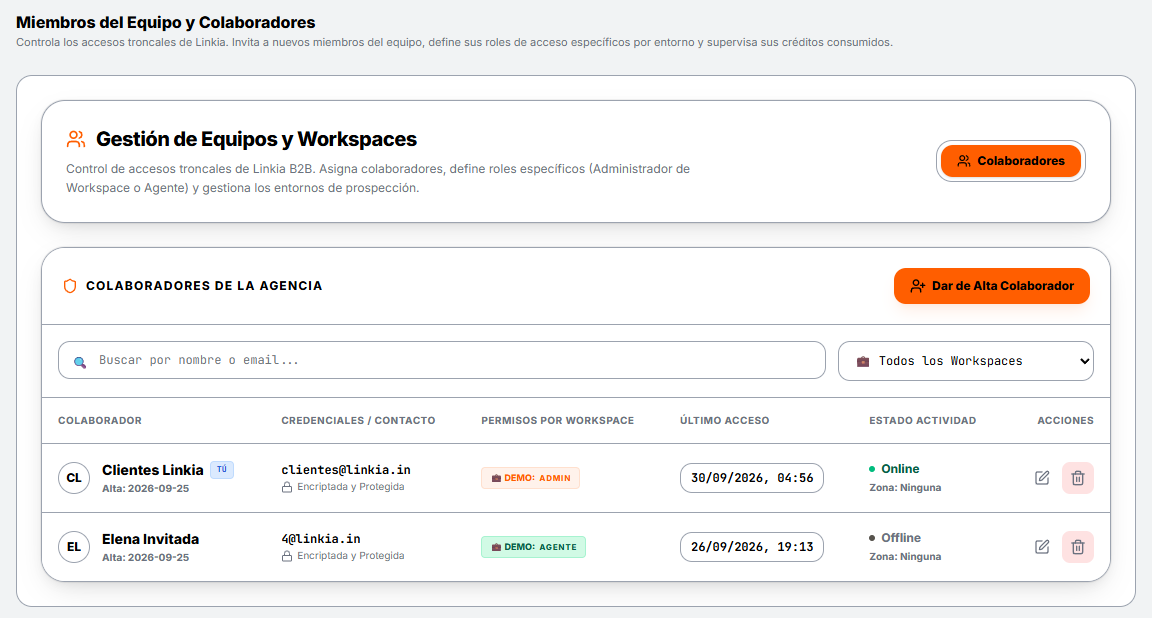This screenshot has height=618, width=1152.
Task: Click the search magnifier icon
Action: (x=80, y=362)
